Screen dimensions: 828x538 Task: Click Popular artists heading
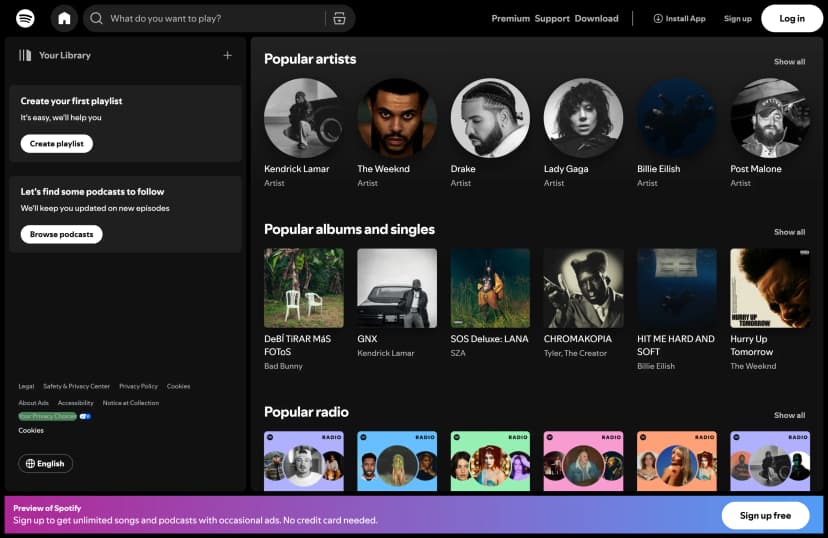coord(310,59)
